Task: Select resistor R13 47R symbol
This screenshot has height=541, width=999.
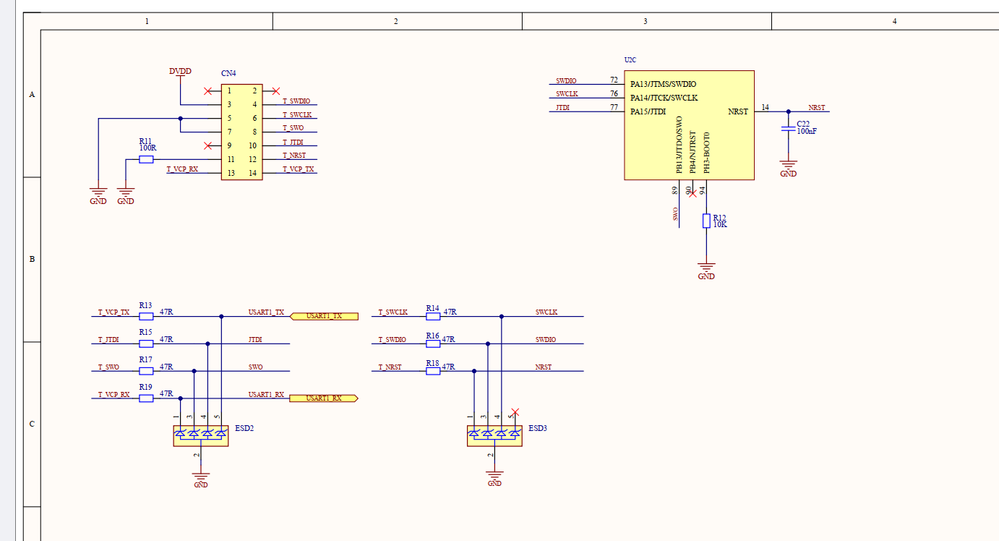Action: pos(147,316)
